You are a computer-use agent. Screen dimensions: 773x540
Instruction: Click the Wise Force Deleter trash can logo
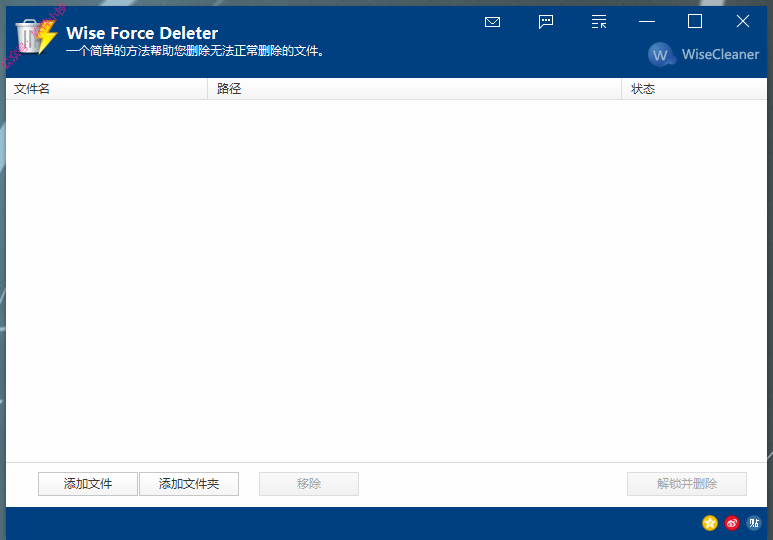click(36, 36)
